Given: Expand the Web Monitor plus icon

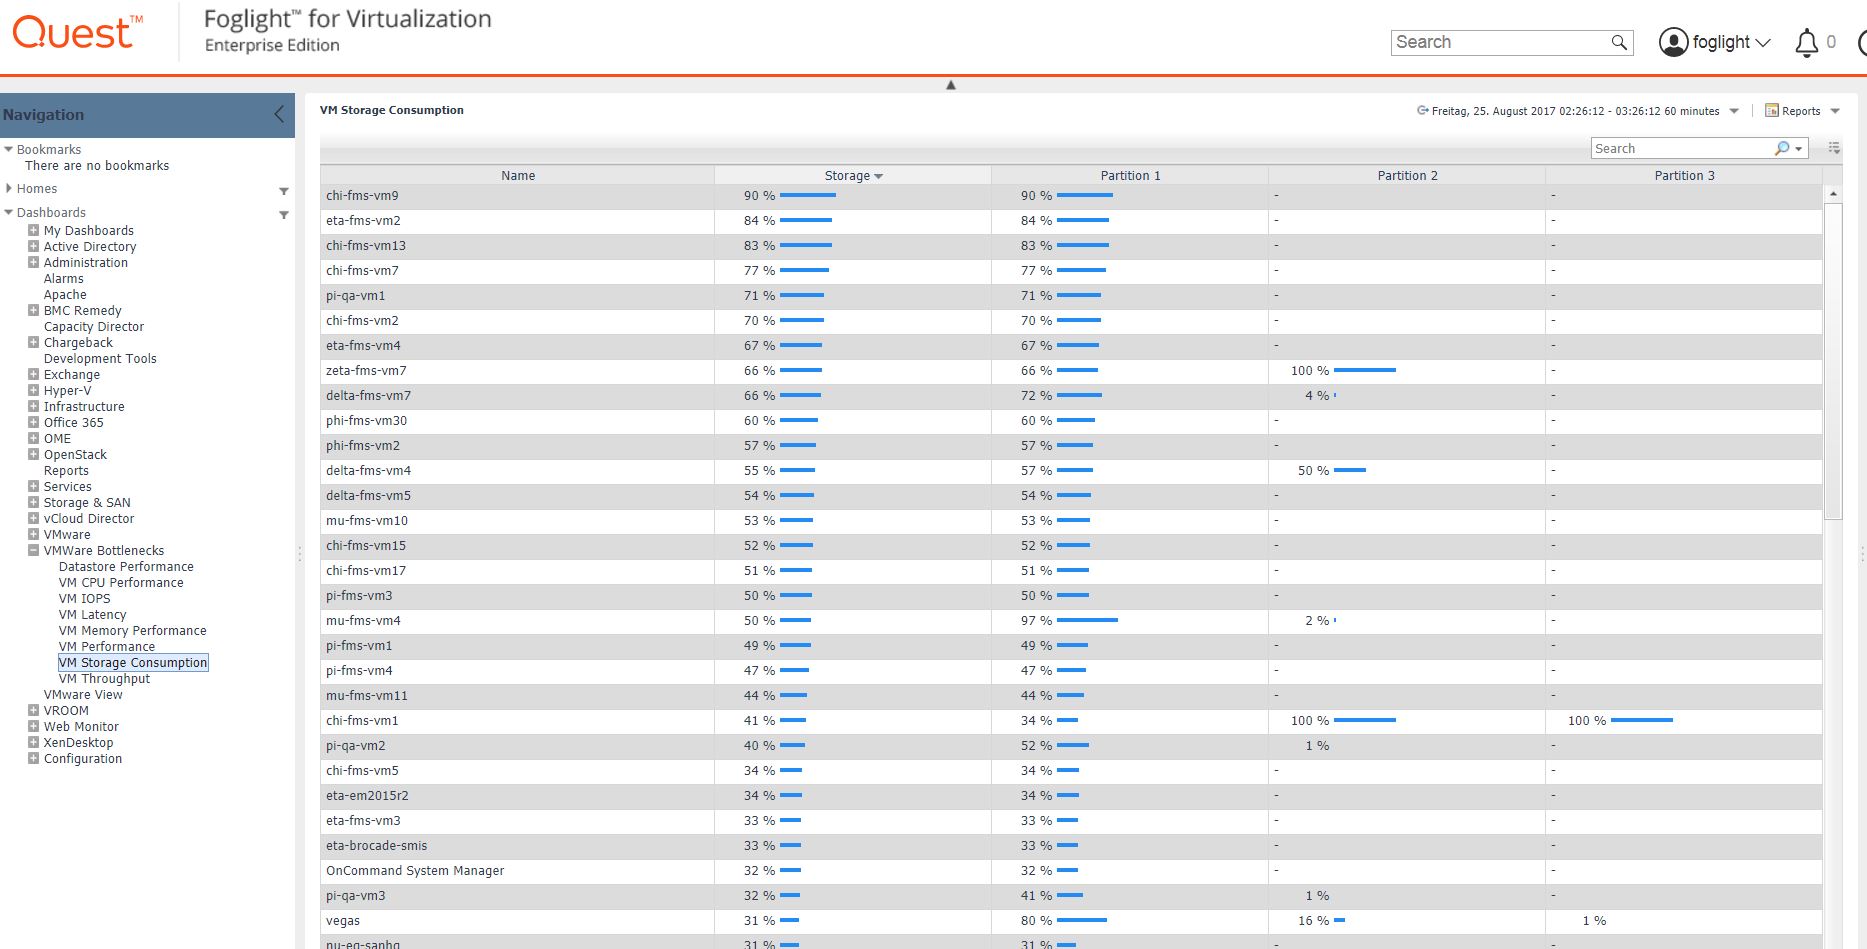Looking at the screenshot, I should (x=33, y=726).
